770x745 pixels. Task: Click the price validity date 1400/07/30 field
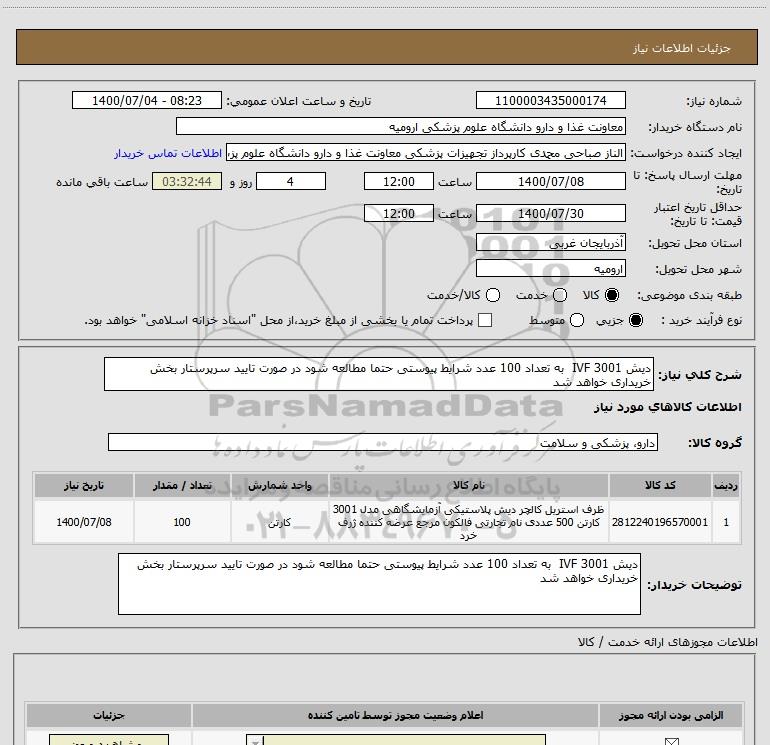click(x=550, y=214)
